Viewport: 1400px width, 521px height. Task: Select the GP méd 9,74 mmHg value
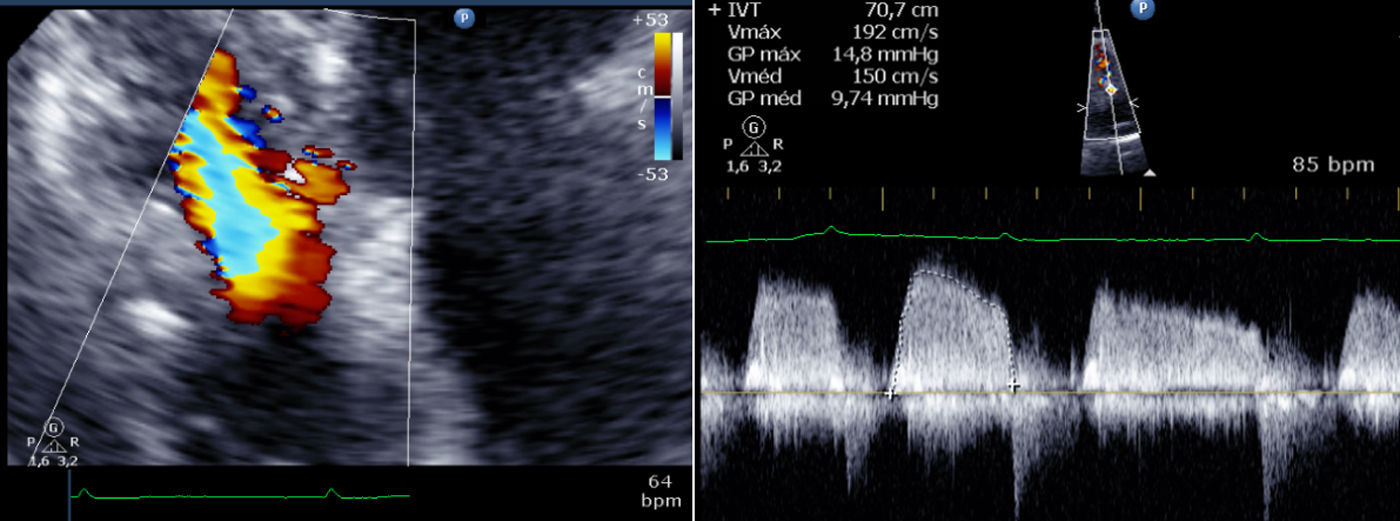click(x=885, y=98)
